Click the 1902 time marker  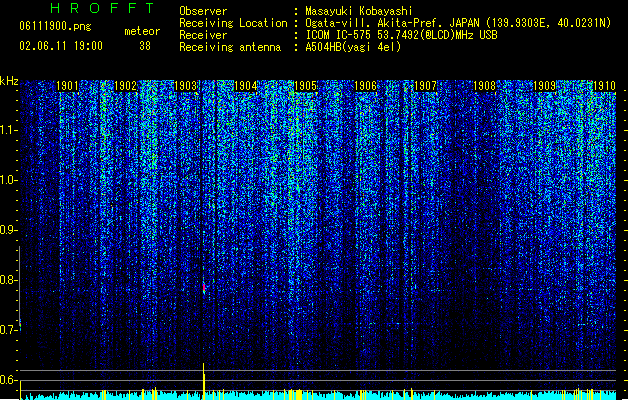click(126, 86)
